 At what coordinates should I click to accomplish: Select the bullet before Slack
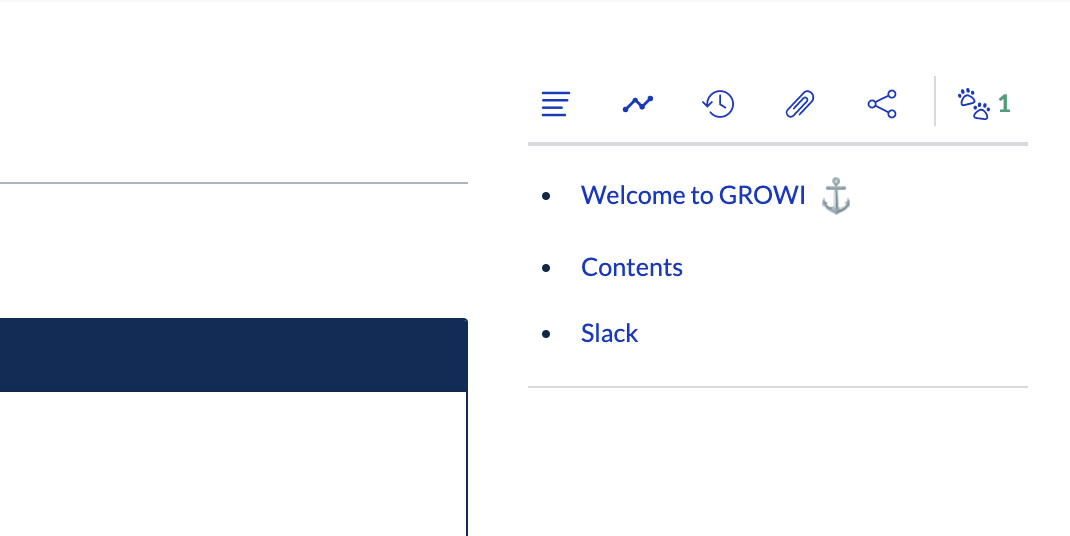[545, 334]
